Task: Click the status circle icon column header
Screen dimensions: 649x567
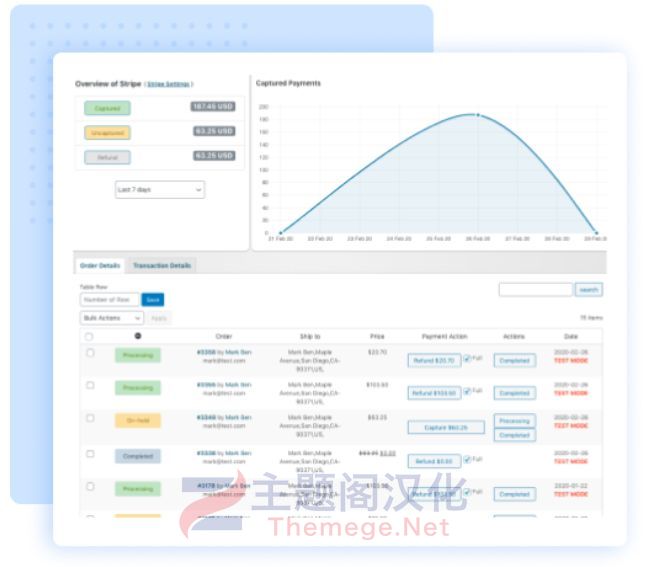Action: coord(138,336)
